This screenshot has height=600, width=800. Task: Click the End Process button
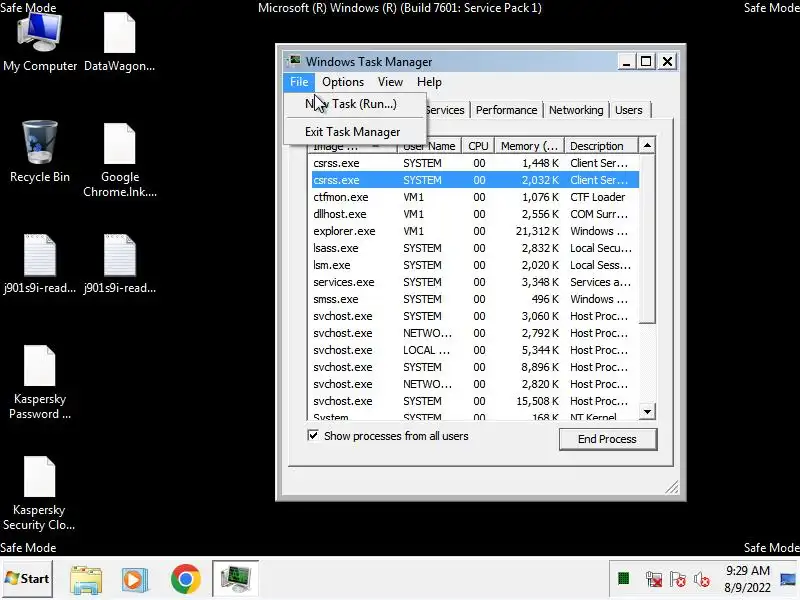coord(608,439)
